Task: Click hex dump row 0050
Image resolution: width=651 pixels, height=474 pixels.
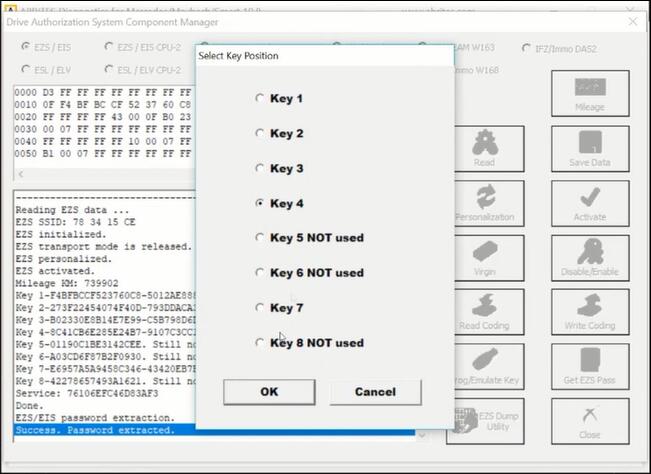Action: [x=105, y=153]
